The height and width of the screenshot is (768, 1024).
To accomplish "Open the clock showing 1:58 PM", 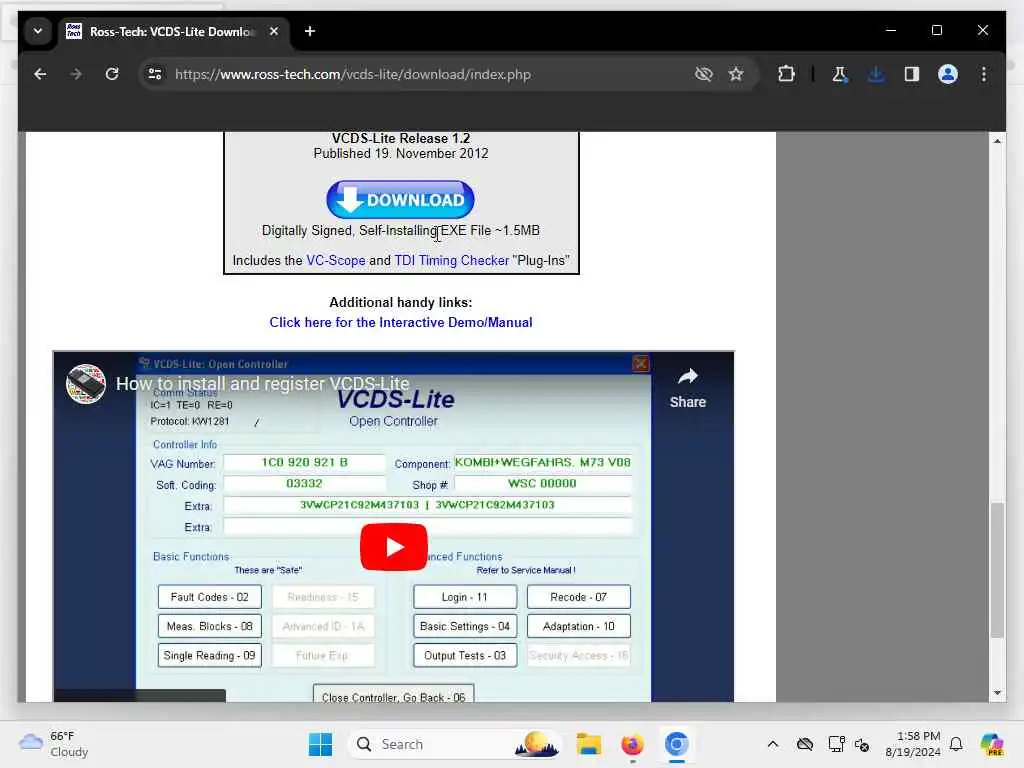I will (913, 744).
